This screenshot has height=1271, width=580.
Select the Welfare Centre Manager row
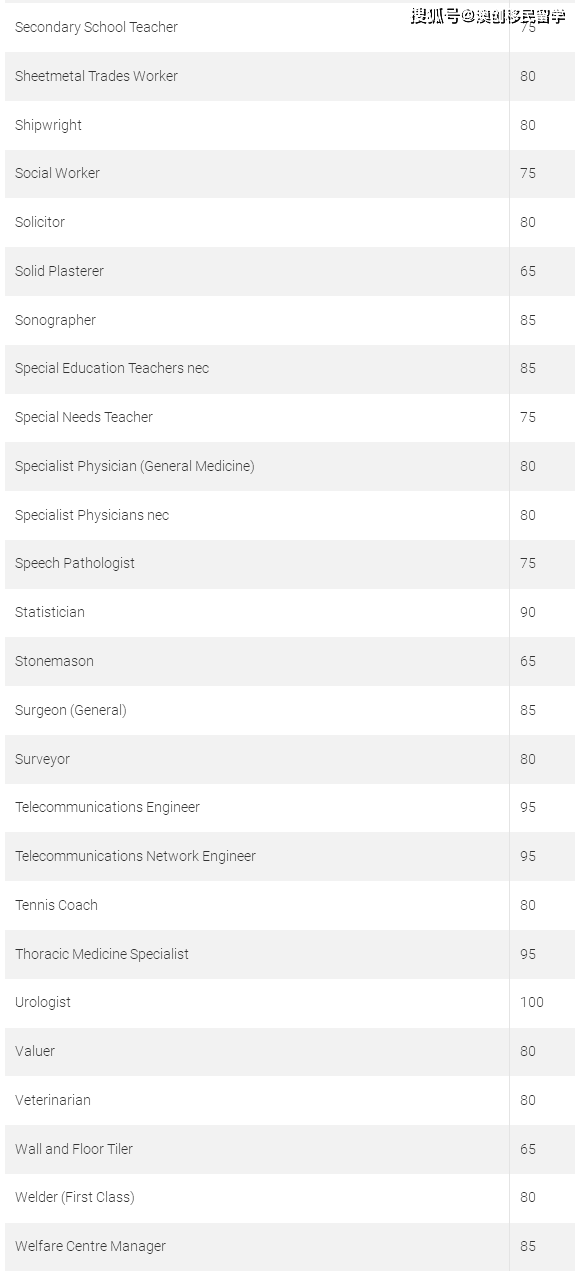tap(290, 1246)
